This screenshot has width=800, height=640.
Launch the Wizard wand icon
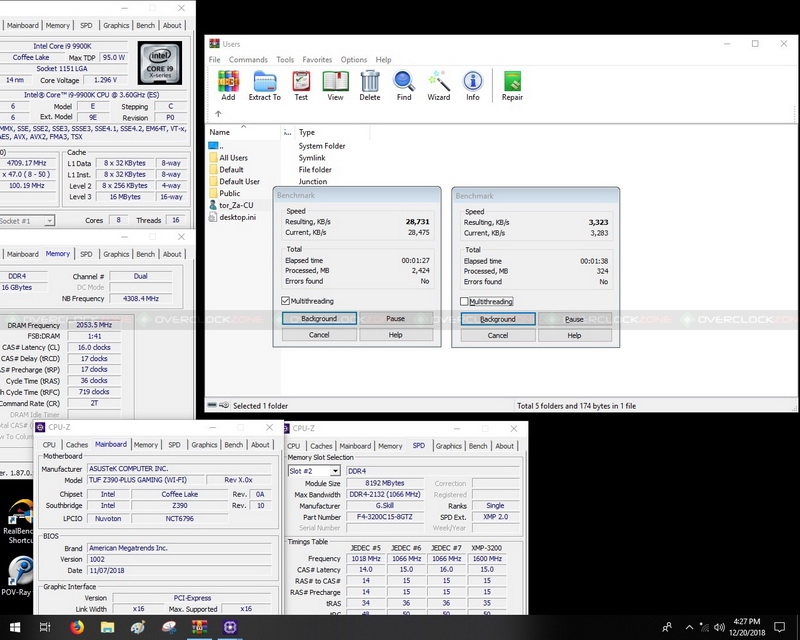439,86
